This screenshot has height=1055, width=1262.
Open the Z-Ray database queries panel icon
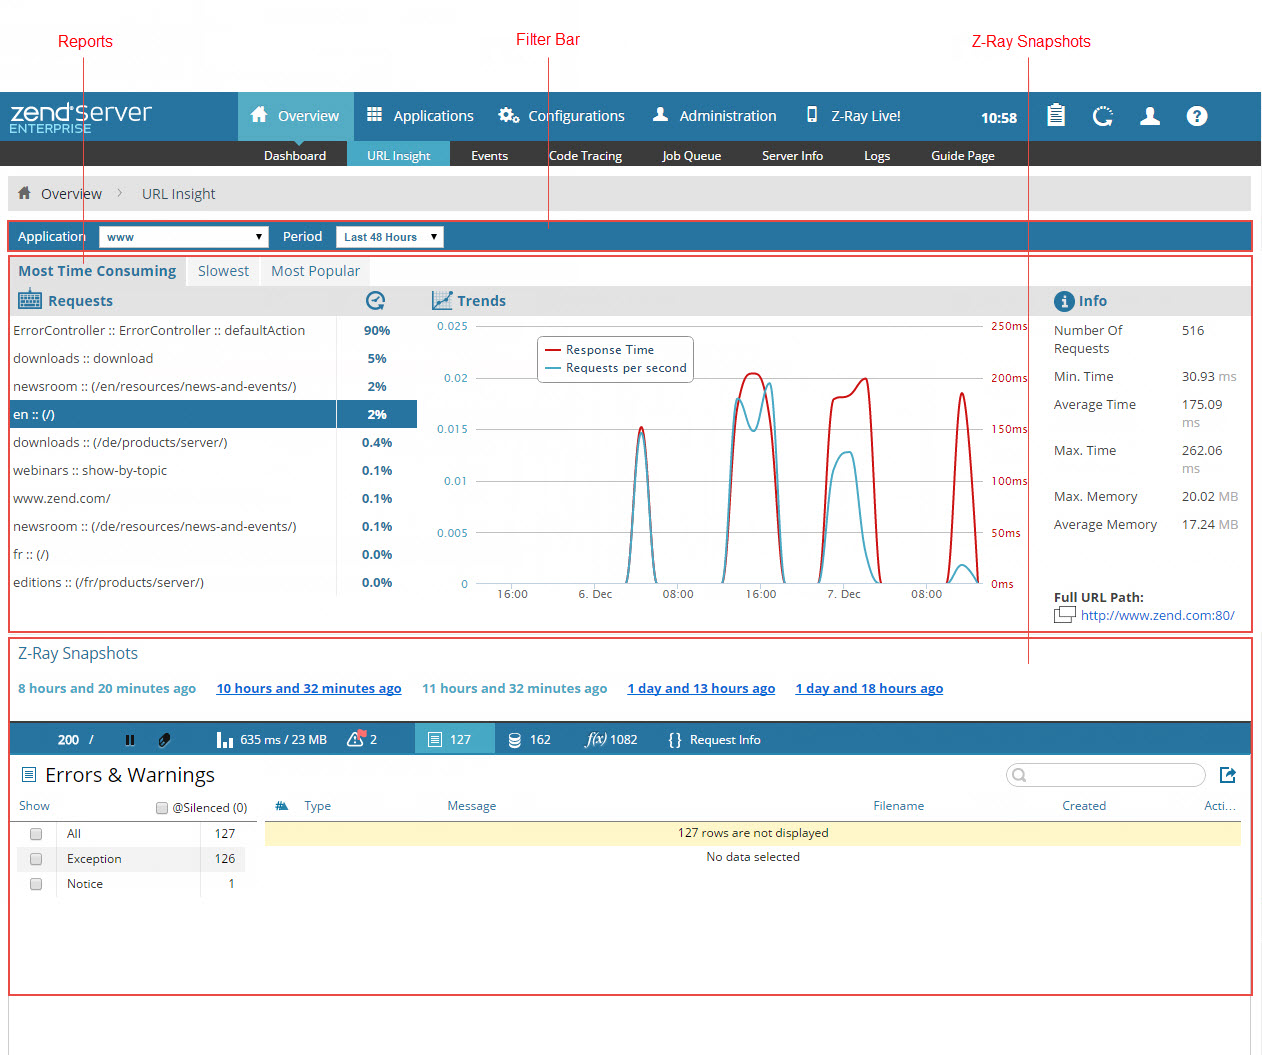click(x=515, y=740)
